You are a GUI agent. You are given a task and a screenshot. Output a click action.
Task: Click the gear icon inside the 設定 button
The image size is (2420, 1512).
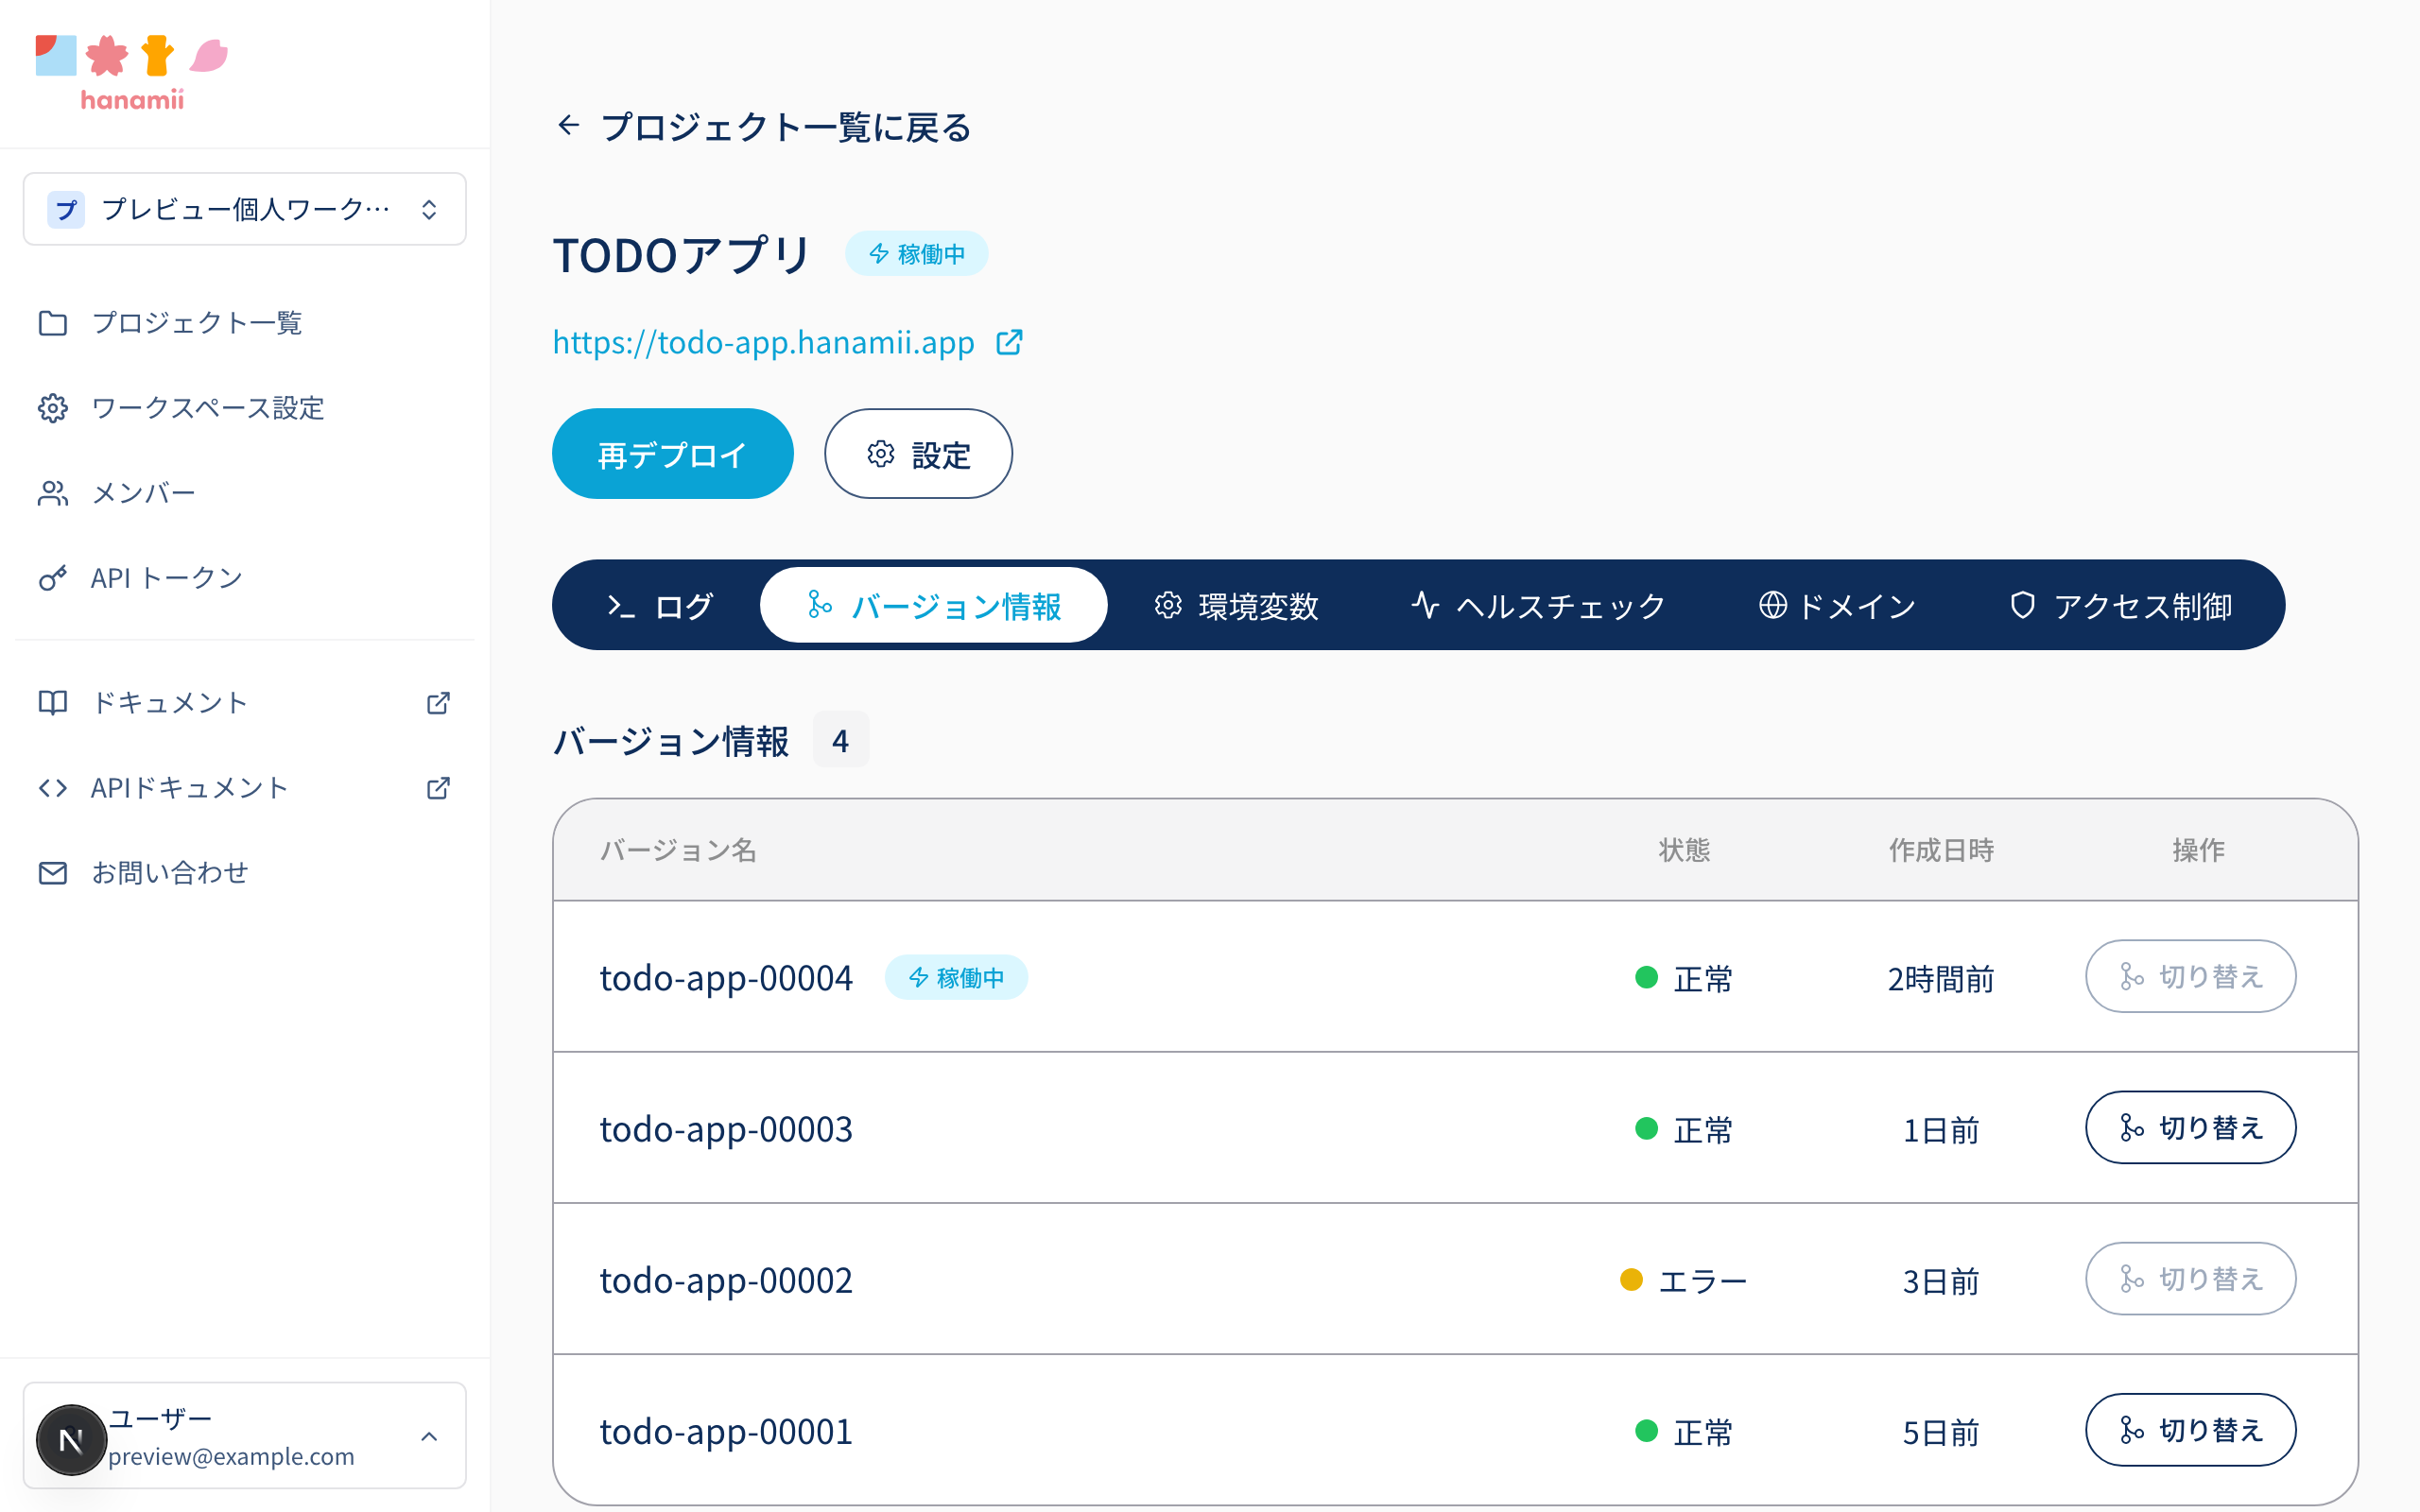tap(880, 454)
